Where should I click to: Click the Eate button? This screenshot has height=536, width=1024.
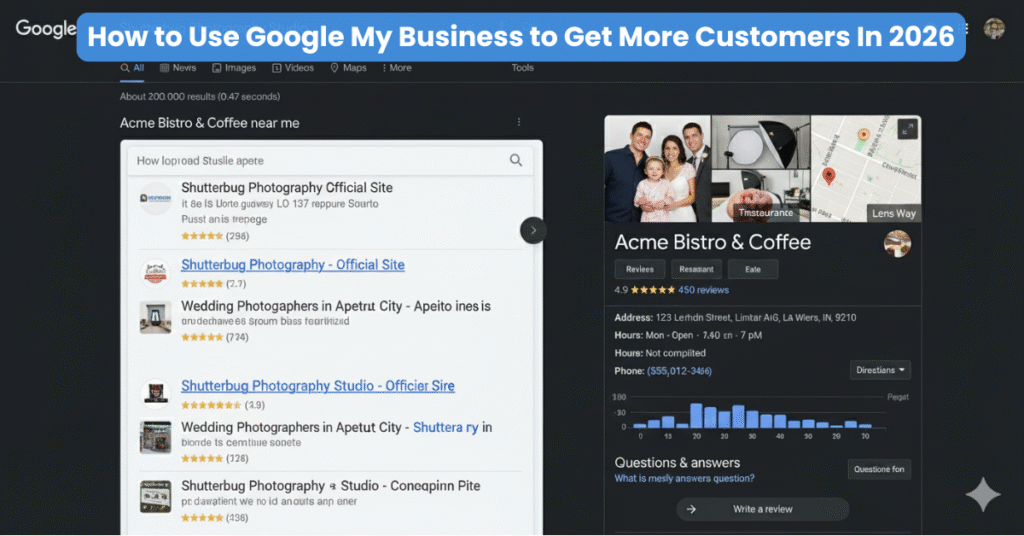click(753, 269)
